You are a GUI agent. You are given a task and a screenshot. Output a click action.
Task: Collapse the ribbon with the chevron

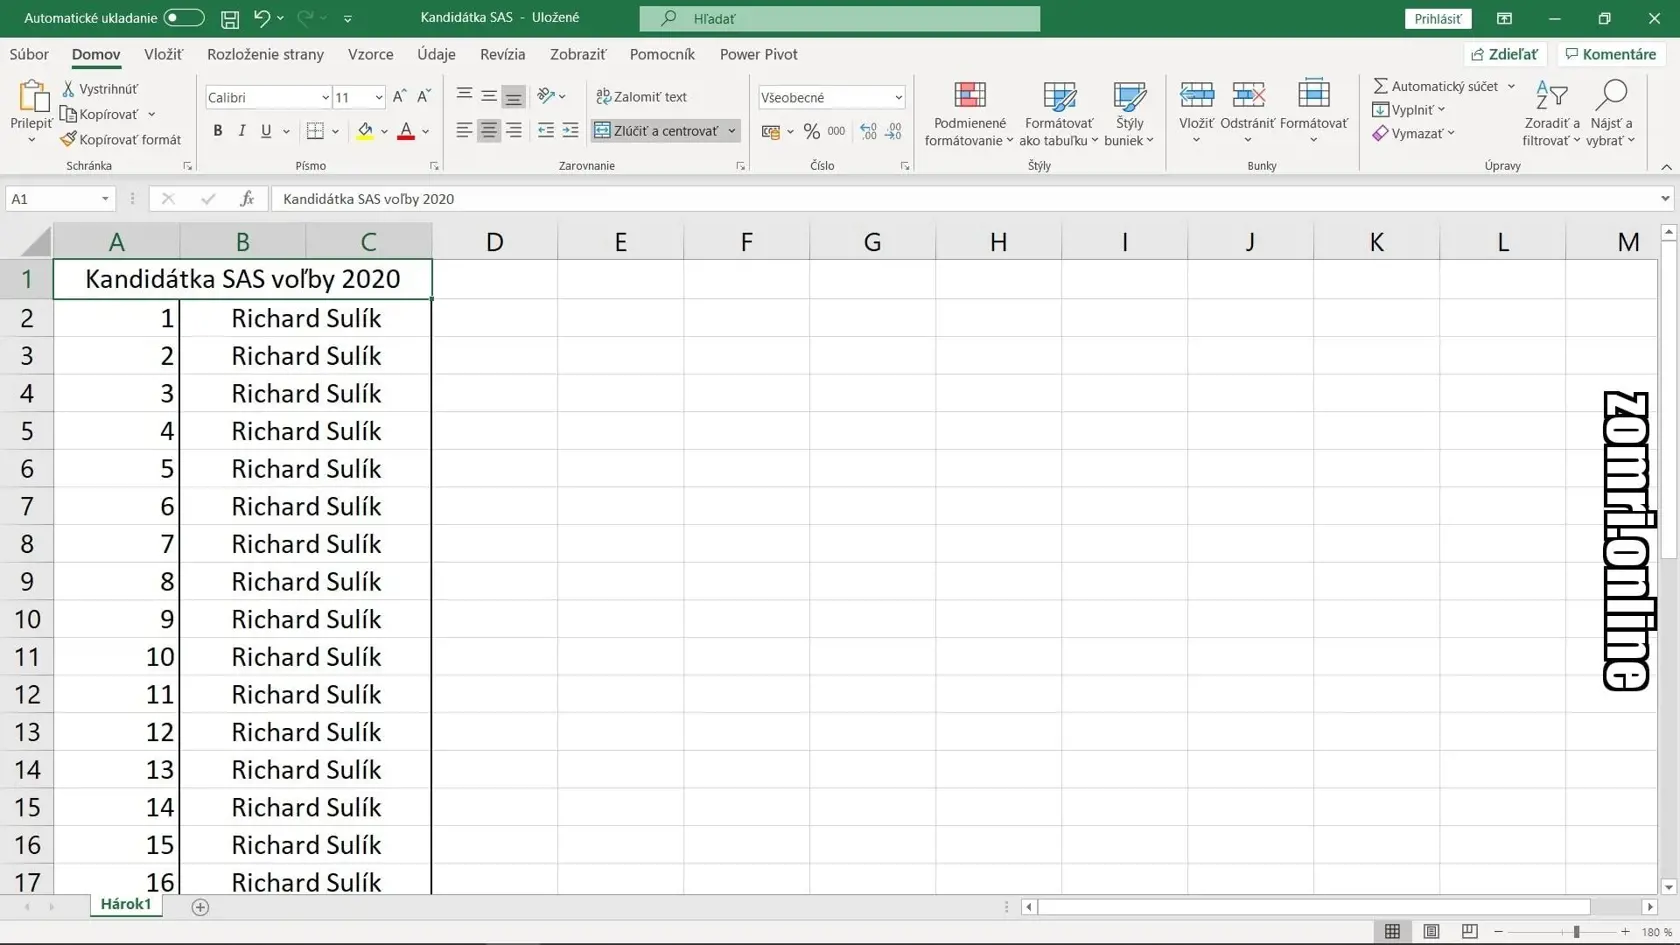[x=1666, y=167]
